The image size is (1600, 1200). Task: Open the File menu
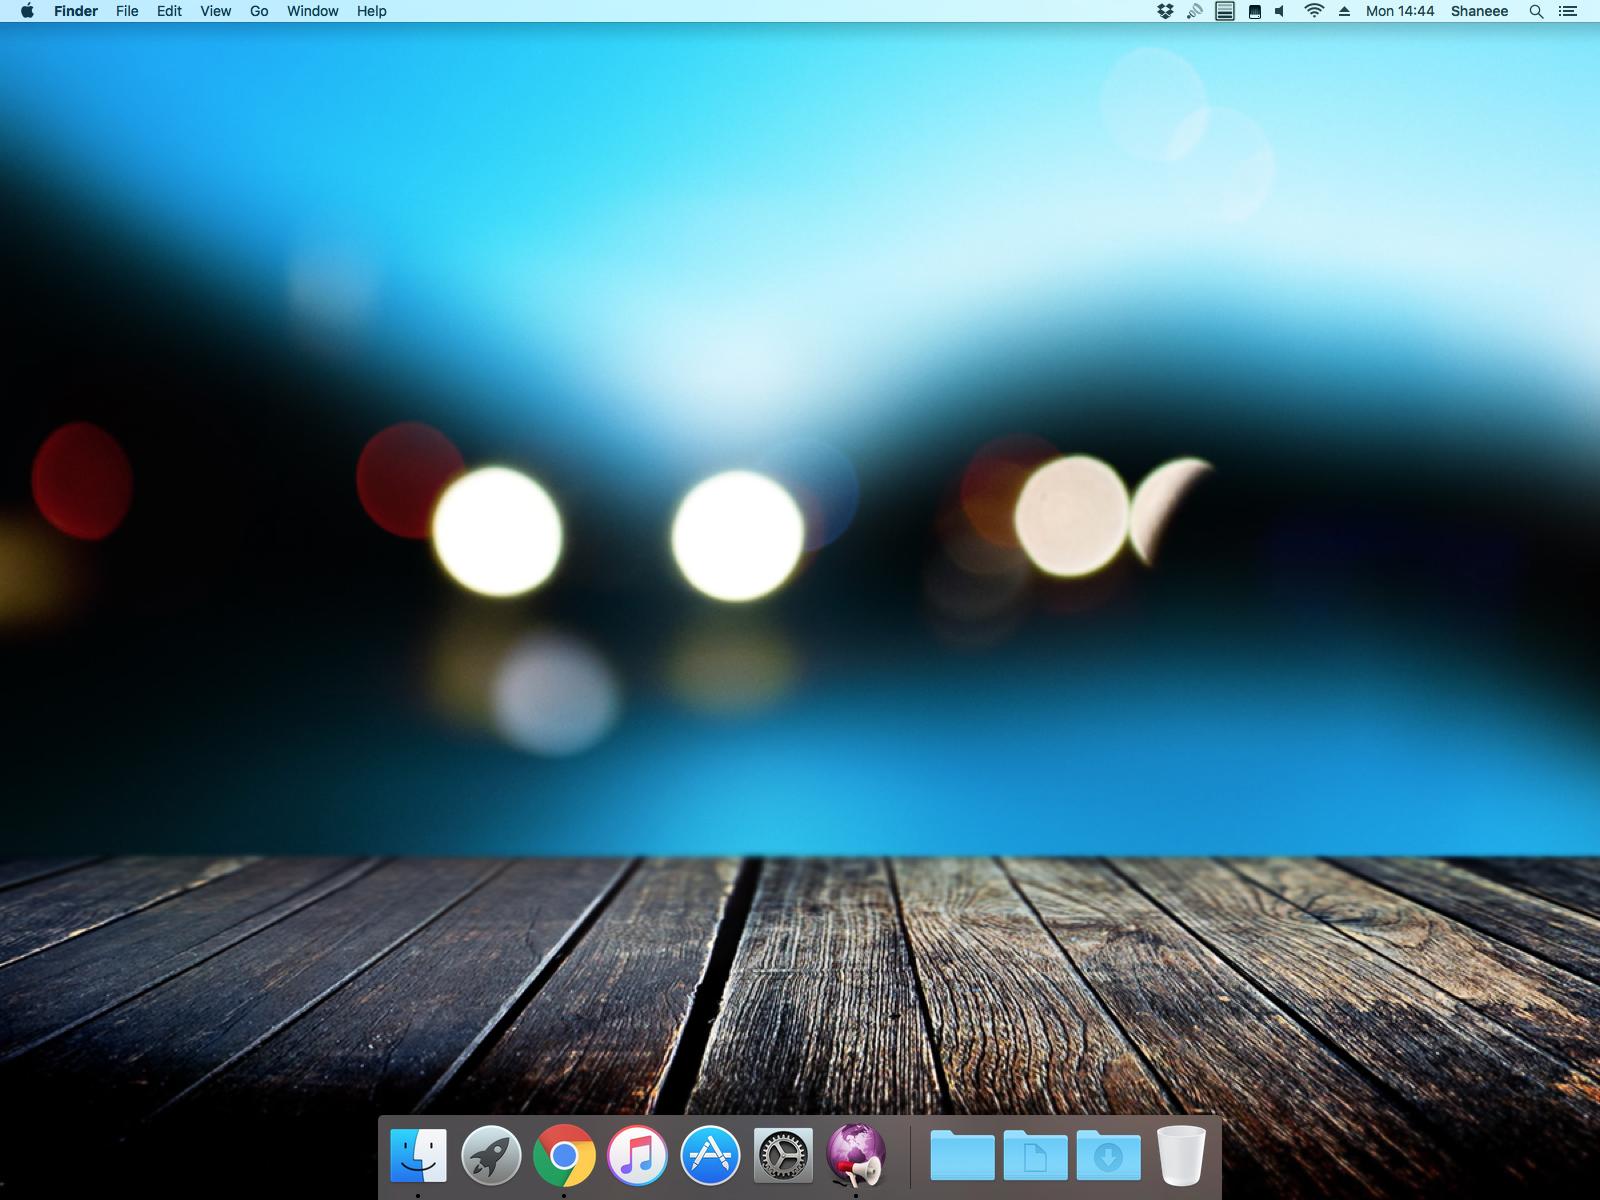pos(127,11)
